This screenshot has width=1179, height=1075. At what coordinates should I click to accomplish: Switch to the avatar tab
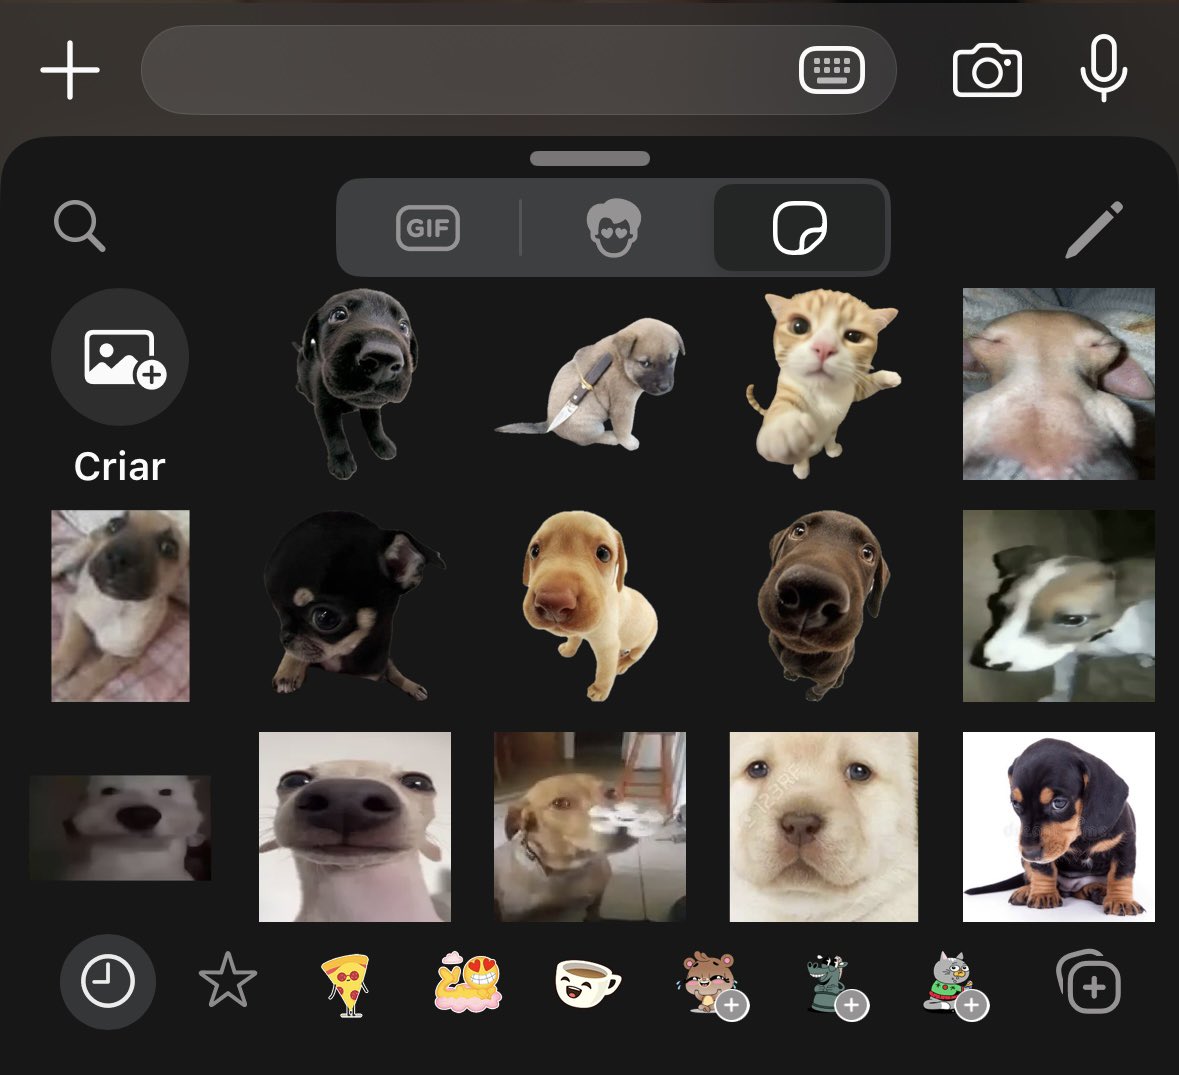(x=614, y=228)
